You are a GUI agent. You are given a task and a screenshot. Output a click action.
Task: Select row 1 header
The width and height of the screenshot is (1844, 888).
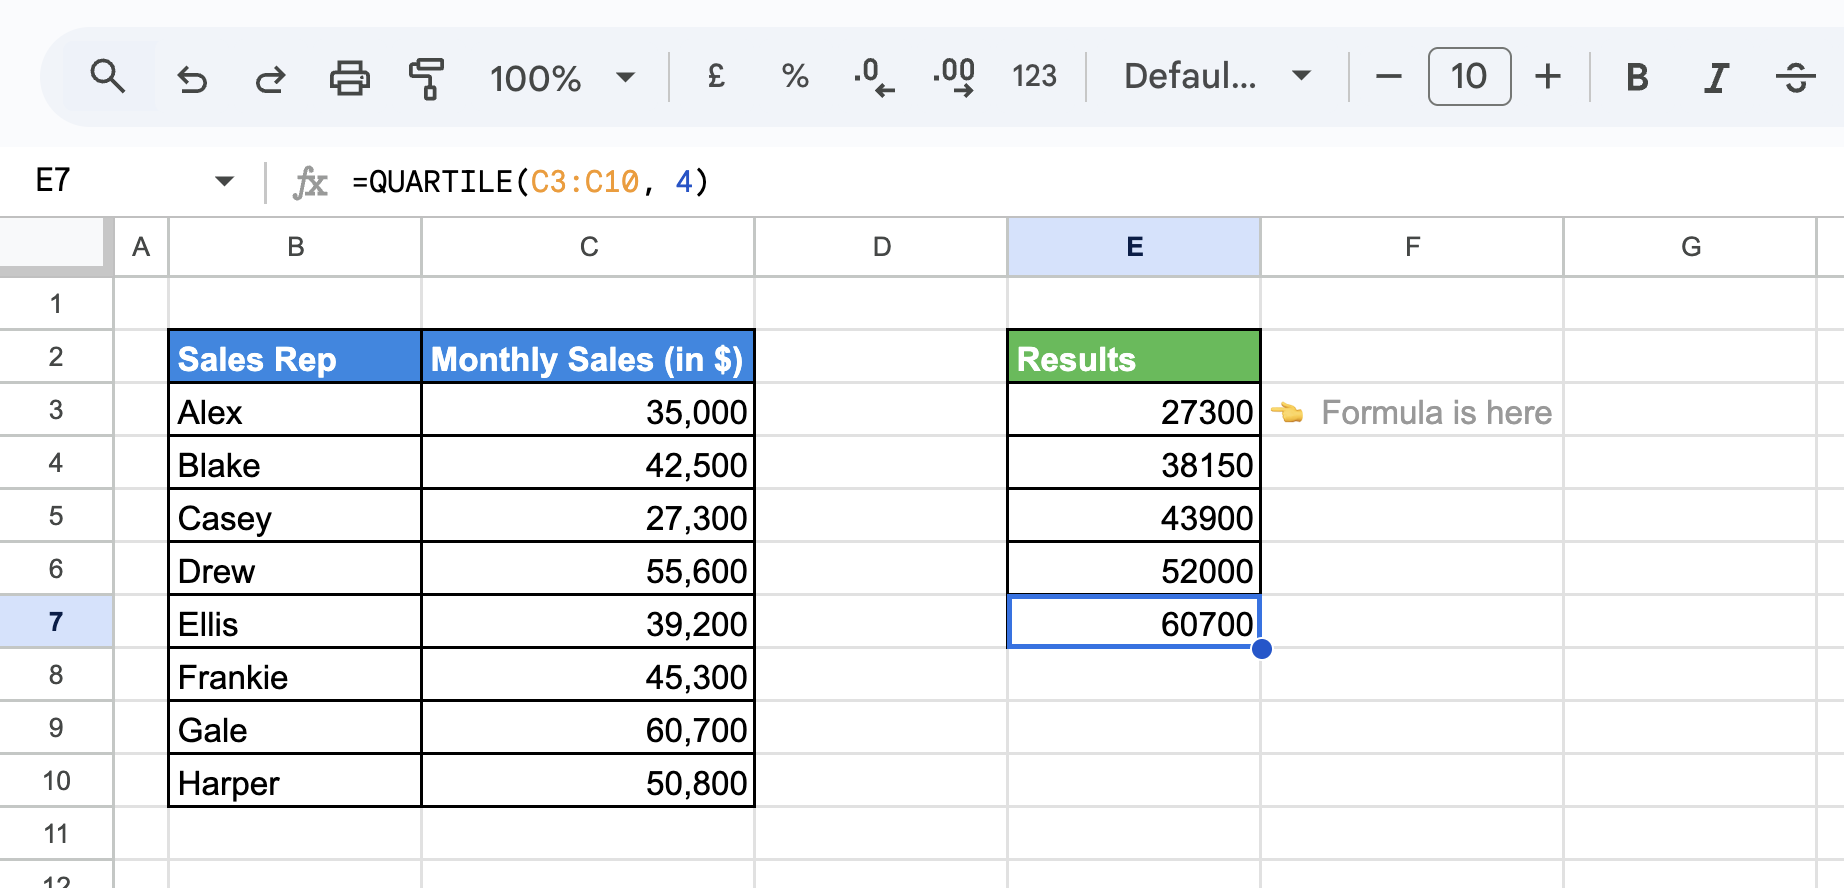(56, 303)
